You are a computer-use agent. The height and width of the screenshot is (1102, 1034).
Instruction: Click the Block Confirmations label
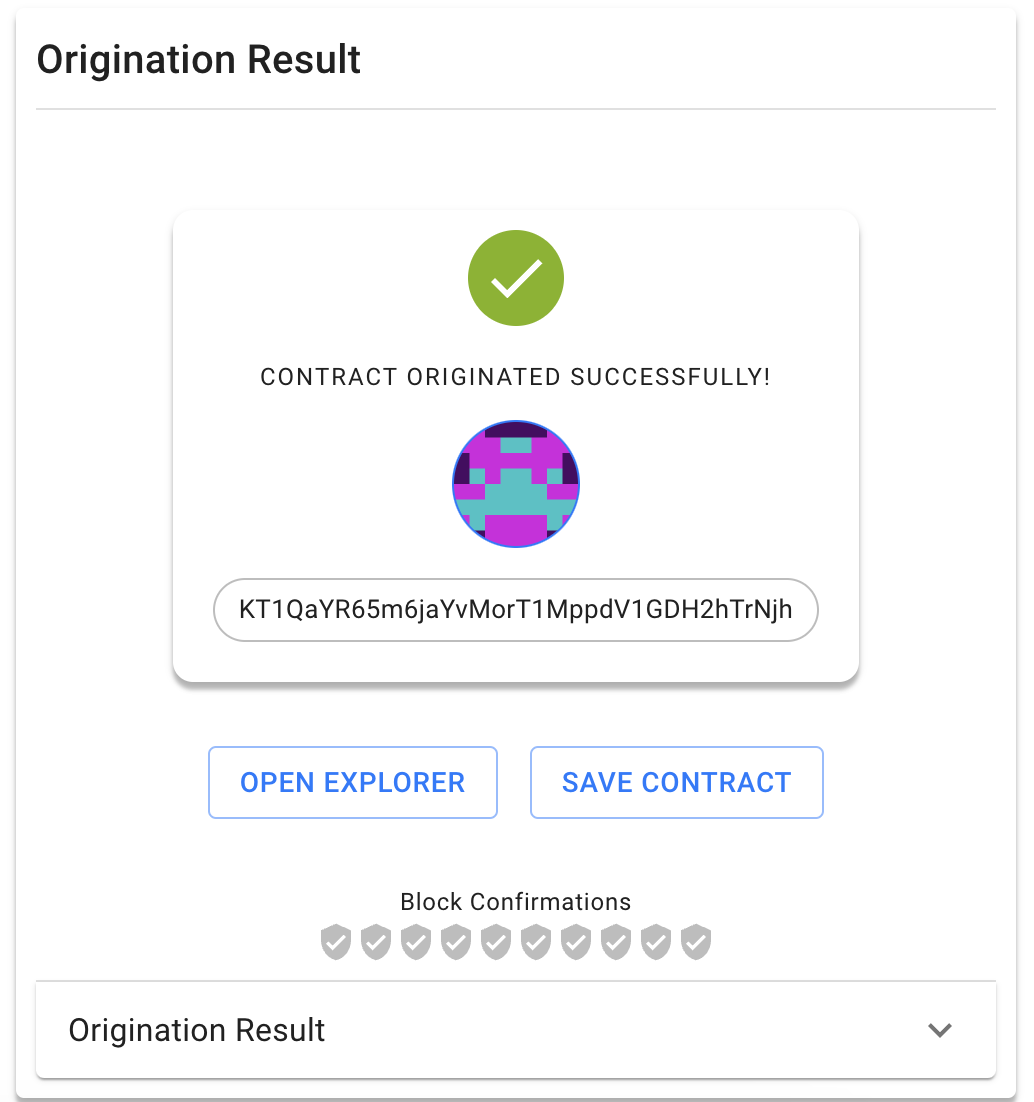pos(516,902)
